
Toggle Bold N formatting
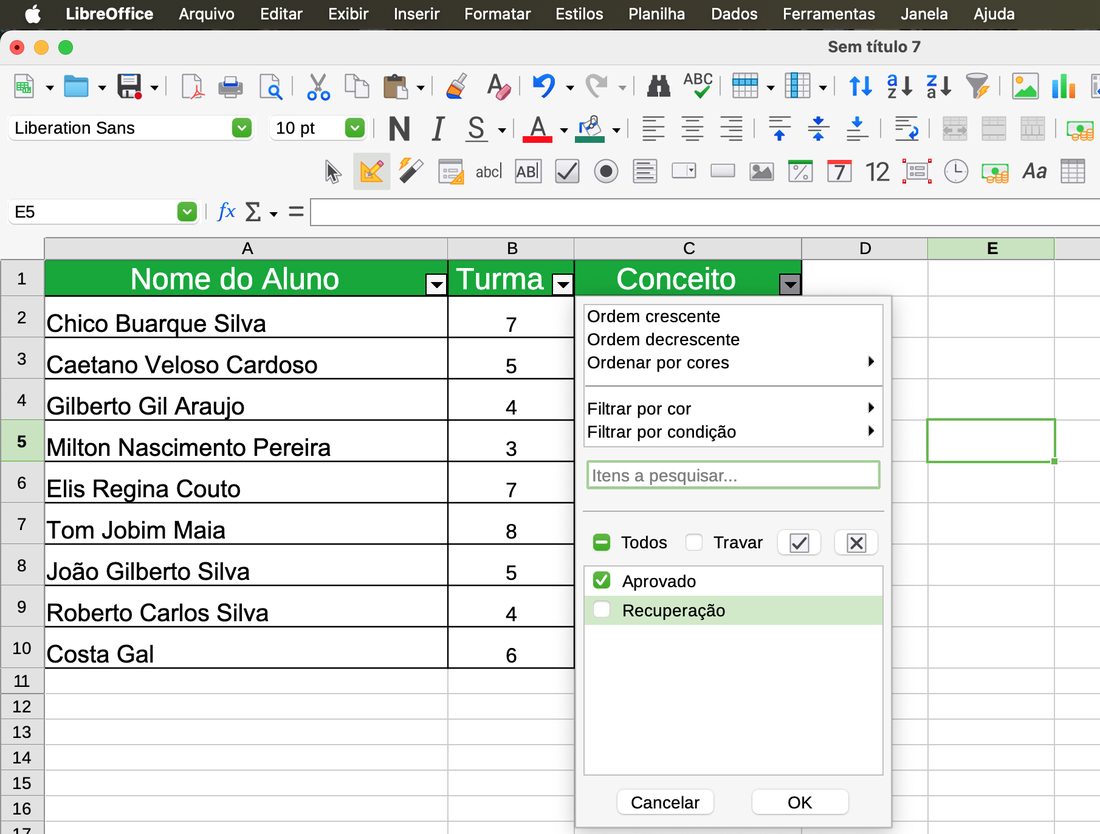[x=399, y=129]
